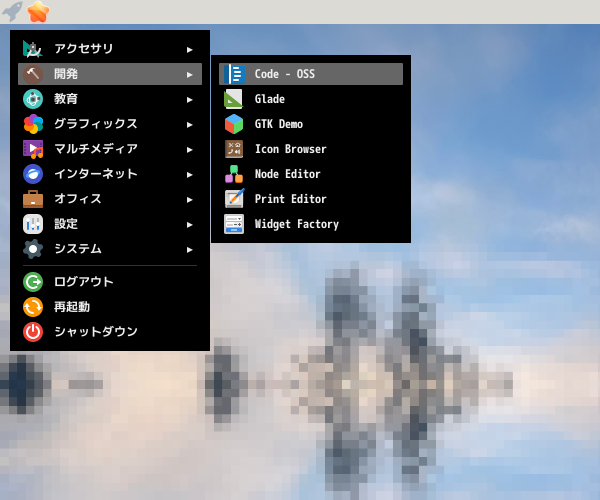The width and height of the screenshot is (600, 500).
Task: Open the オフィス menu category
Action: [110, 199]
